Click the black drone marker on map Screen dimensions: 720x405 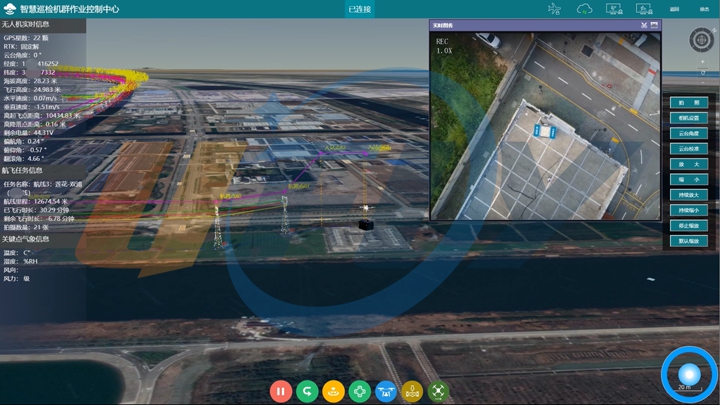[366, 225]
